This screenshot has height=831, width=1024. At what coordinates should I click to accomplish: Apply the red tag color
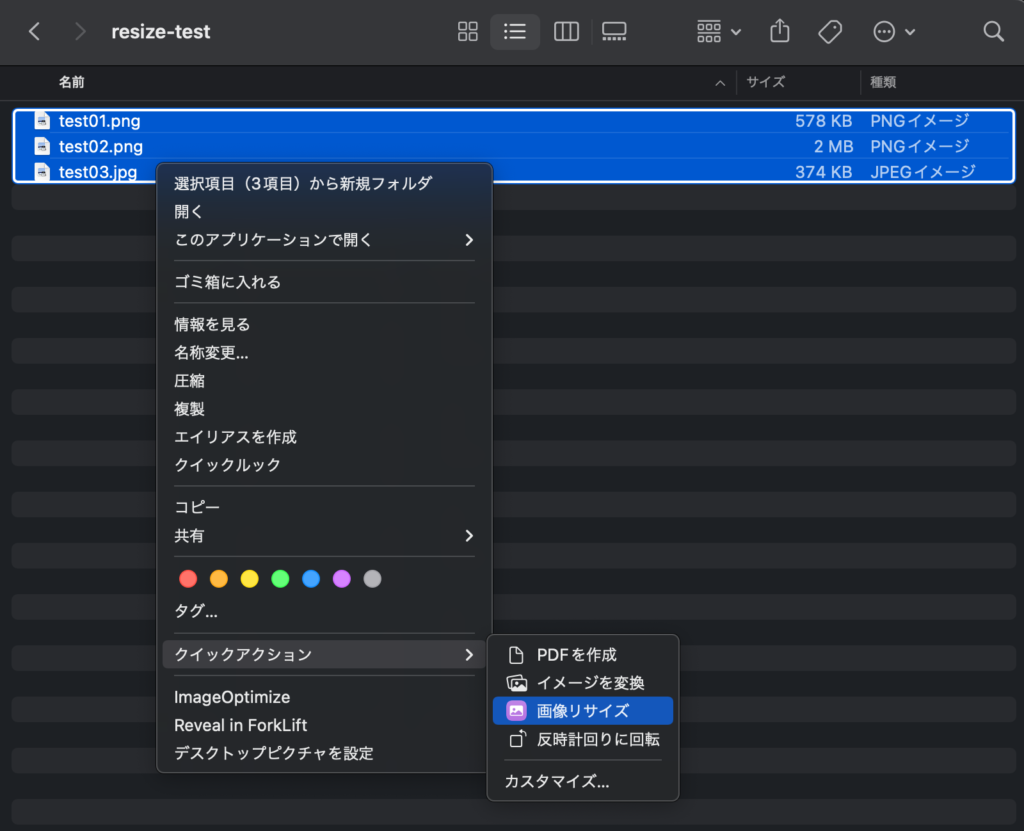(188, 579)
